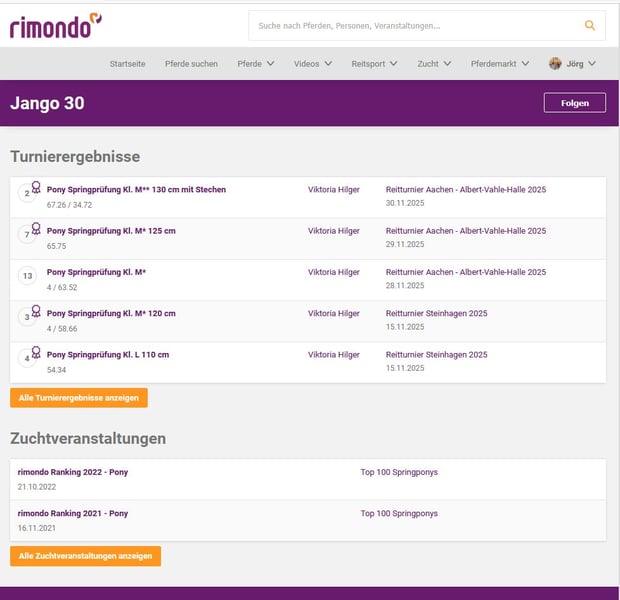This screenshot has width=620, height=600.
Task: Click the 2nd place rosette badge
Action: click(29, 191)
